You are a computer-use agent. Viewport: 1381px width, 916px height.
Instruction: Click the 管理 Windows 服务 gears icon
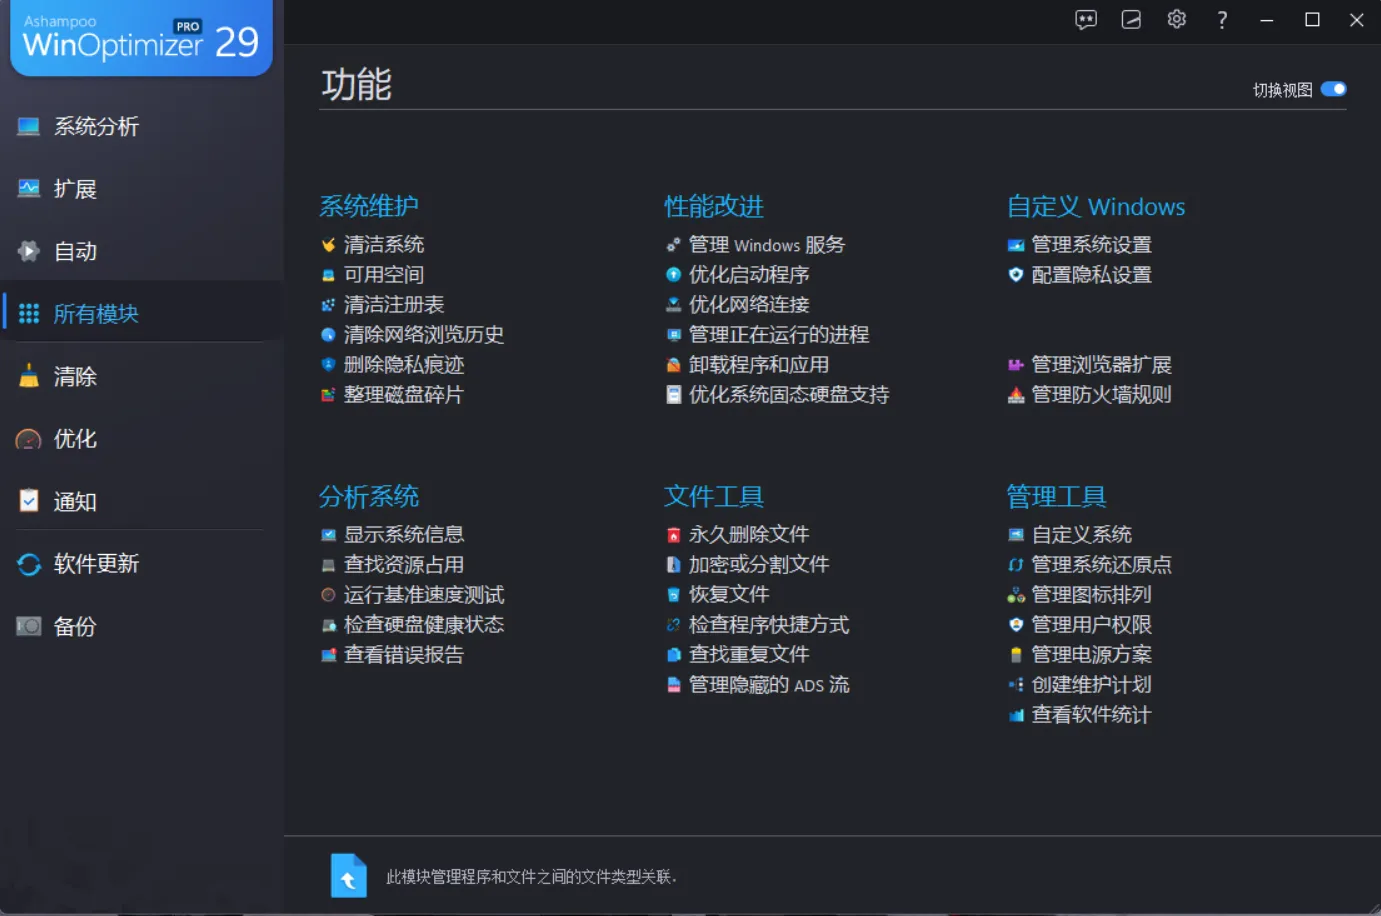tap(674, 245)
